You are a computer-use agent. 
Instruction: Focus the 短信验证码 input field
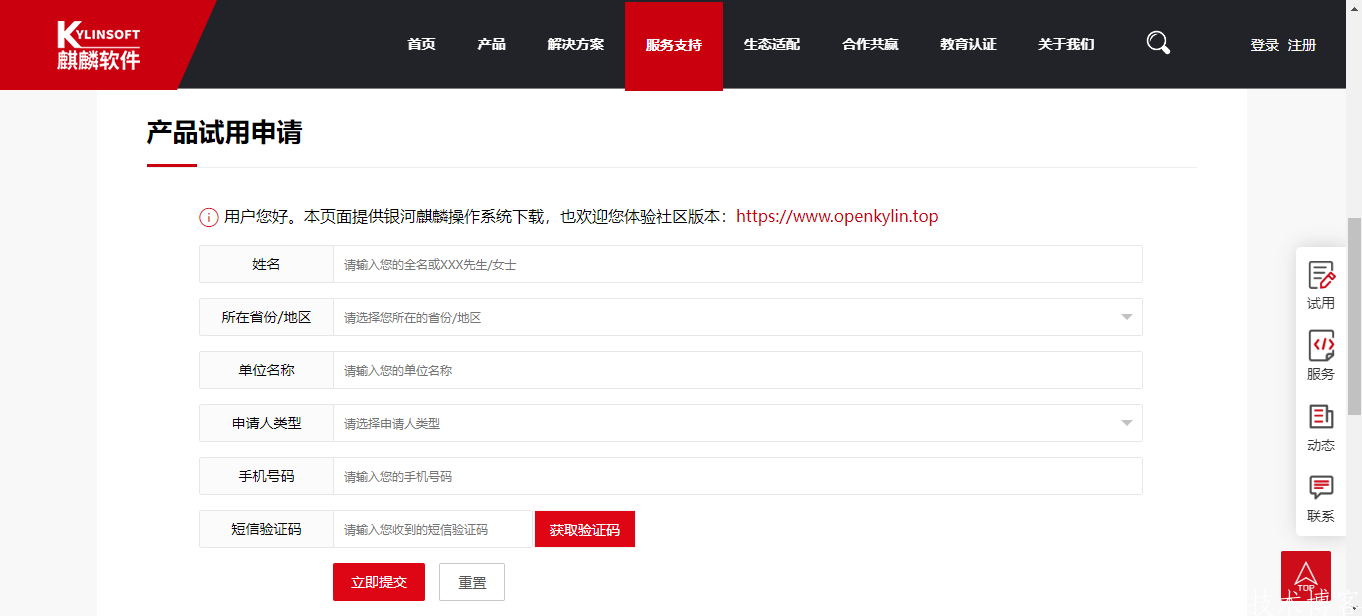click(x=433, y=529)
